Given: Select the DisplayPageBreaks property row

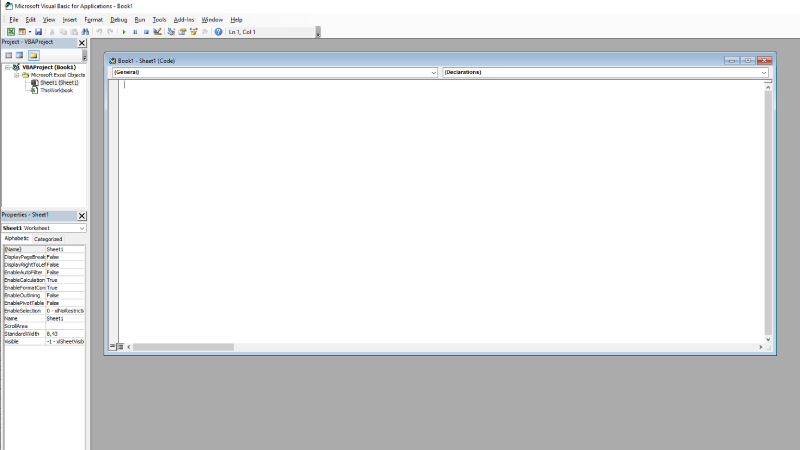Looking at the screenshot, I should tap(44, 257).
